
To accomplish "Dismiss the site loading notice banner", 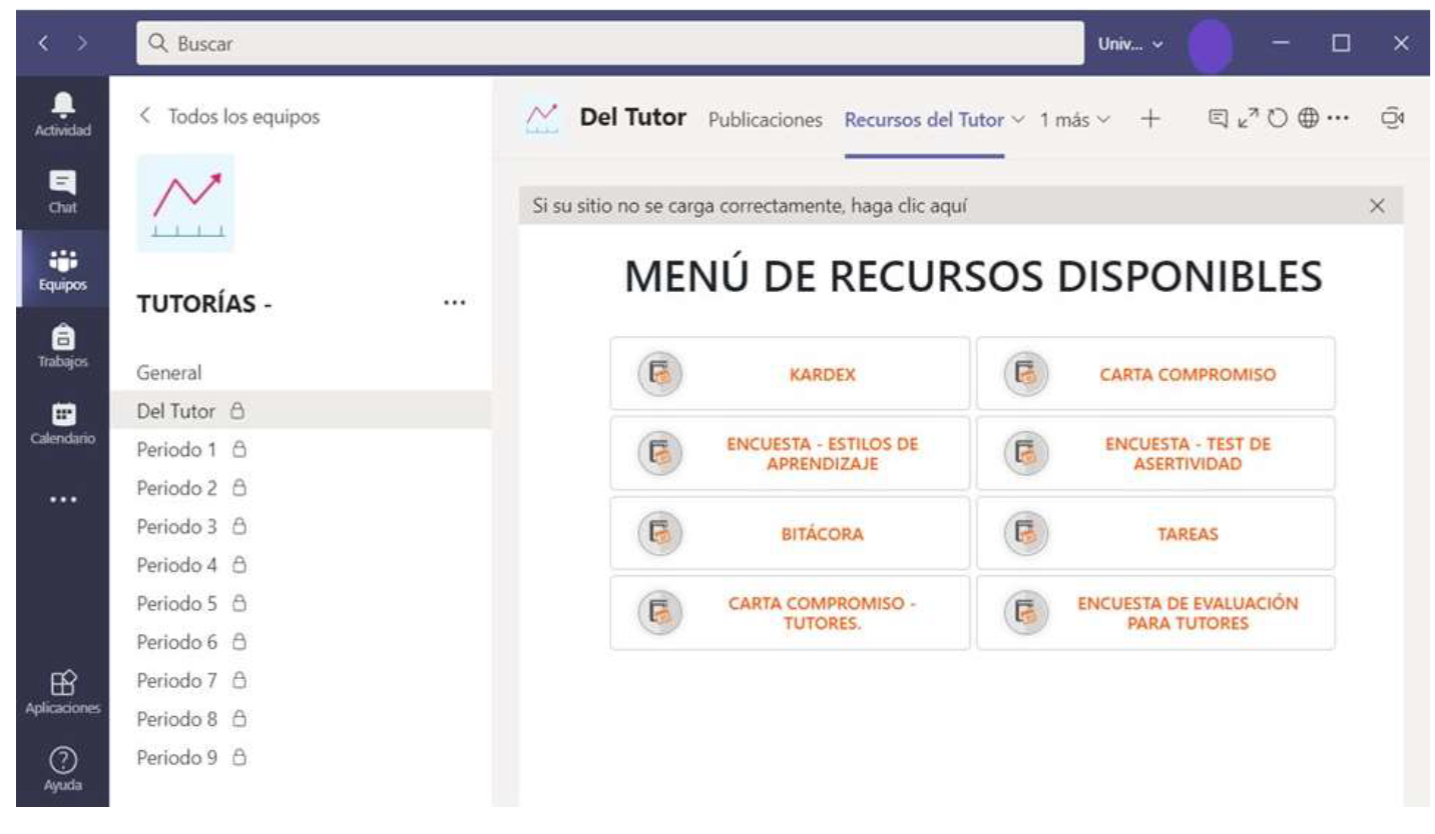I will click(1377, 206).
